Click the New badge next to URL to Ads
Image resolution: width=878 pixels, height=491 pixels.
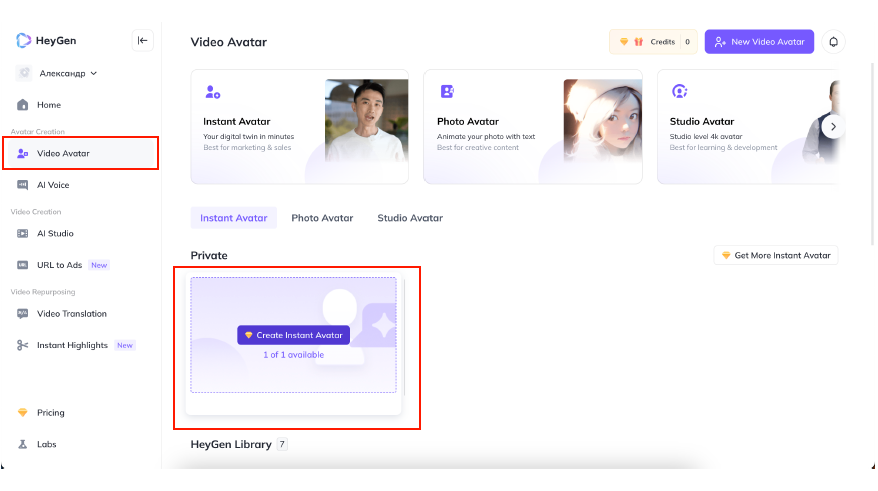99,265
